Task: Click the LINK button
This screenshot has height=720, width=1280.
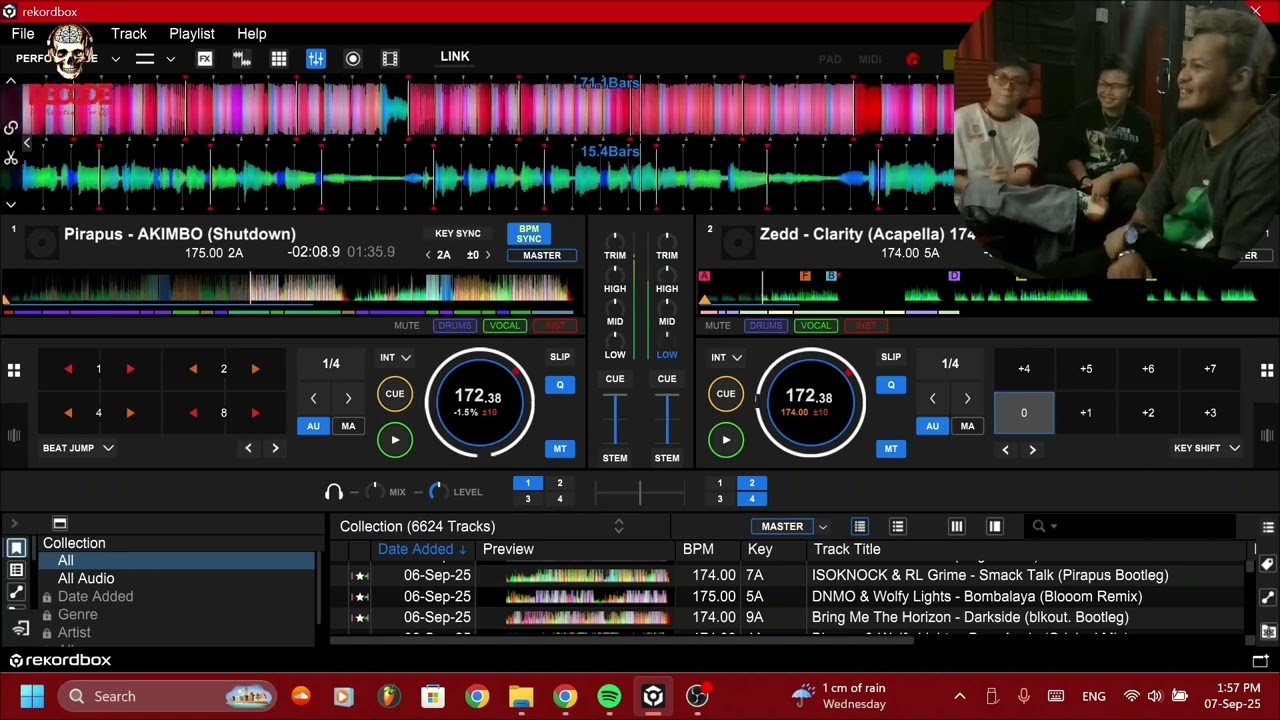Action: point(455,57)
